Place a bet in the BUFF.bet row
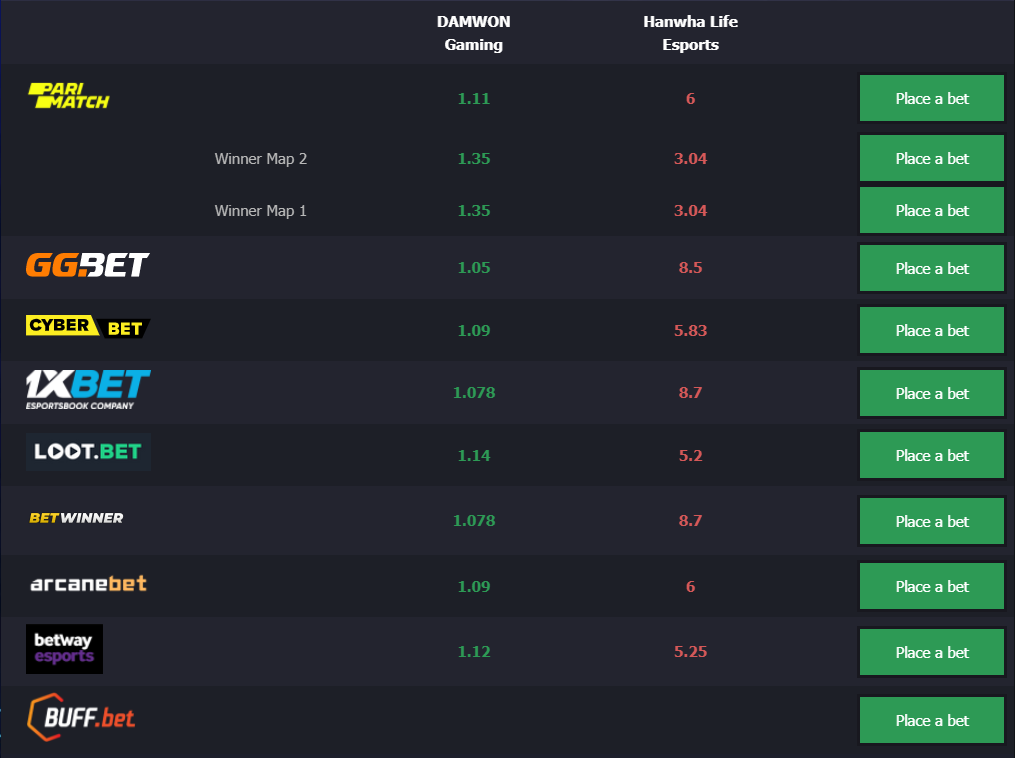This screenshot has width=1015, height=758. 931,720
